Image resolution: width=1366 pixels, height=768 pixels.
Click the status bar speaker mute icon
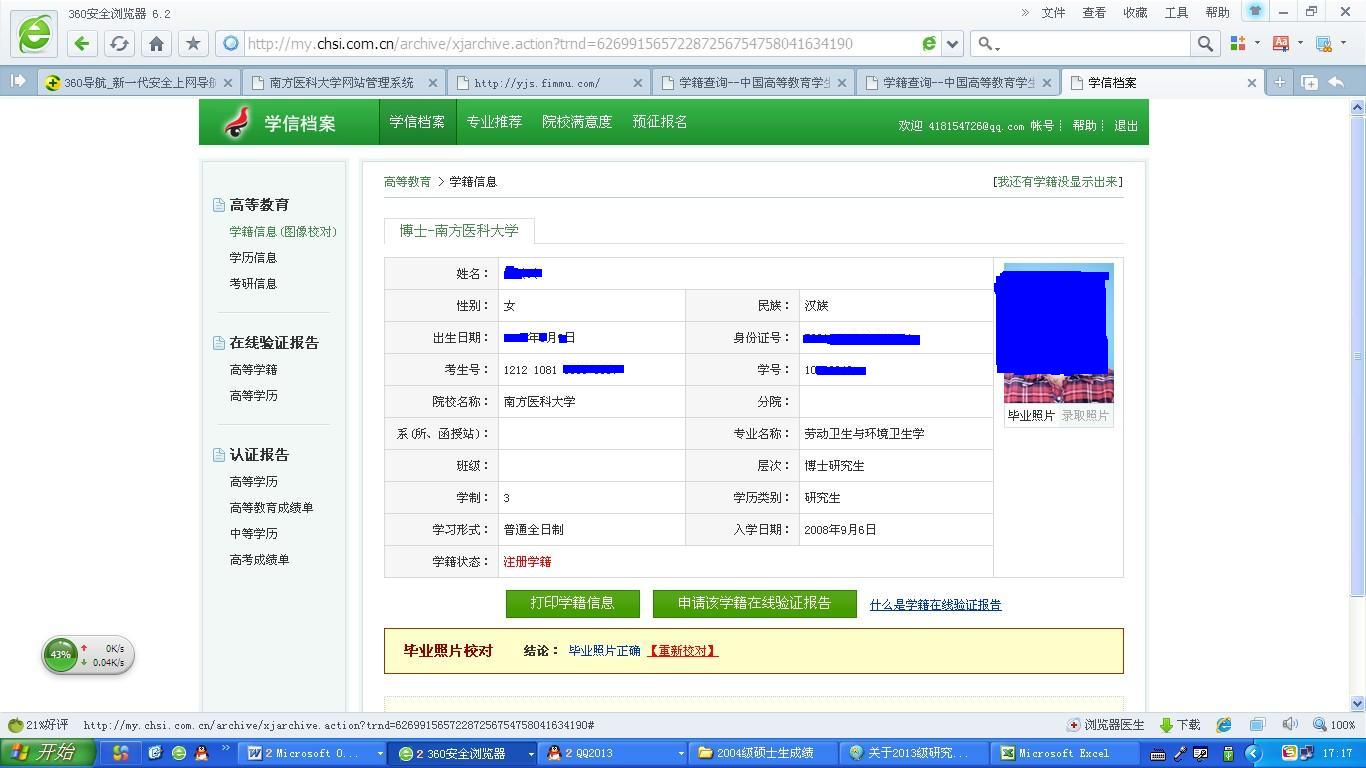(1290, 725)
